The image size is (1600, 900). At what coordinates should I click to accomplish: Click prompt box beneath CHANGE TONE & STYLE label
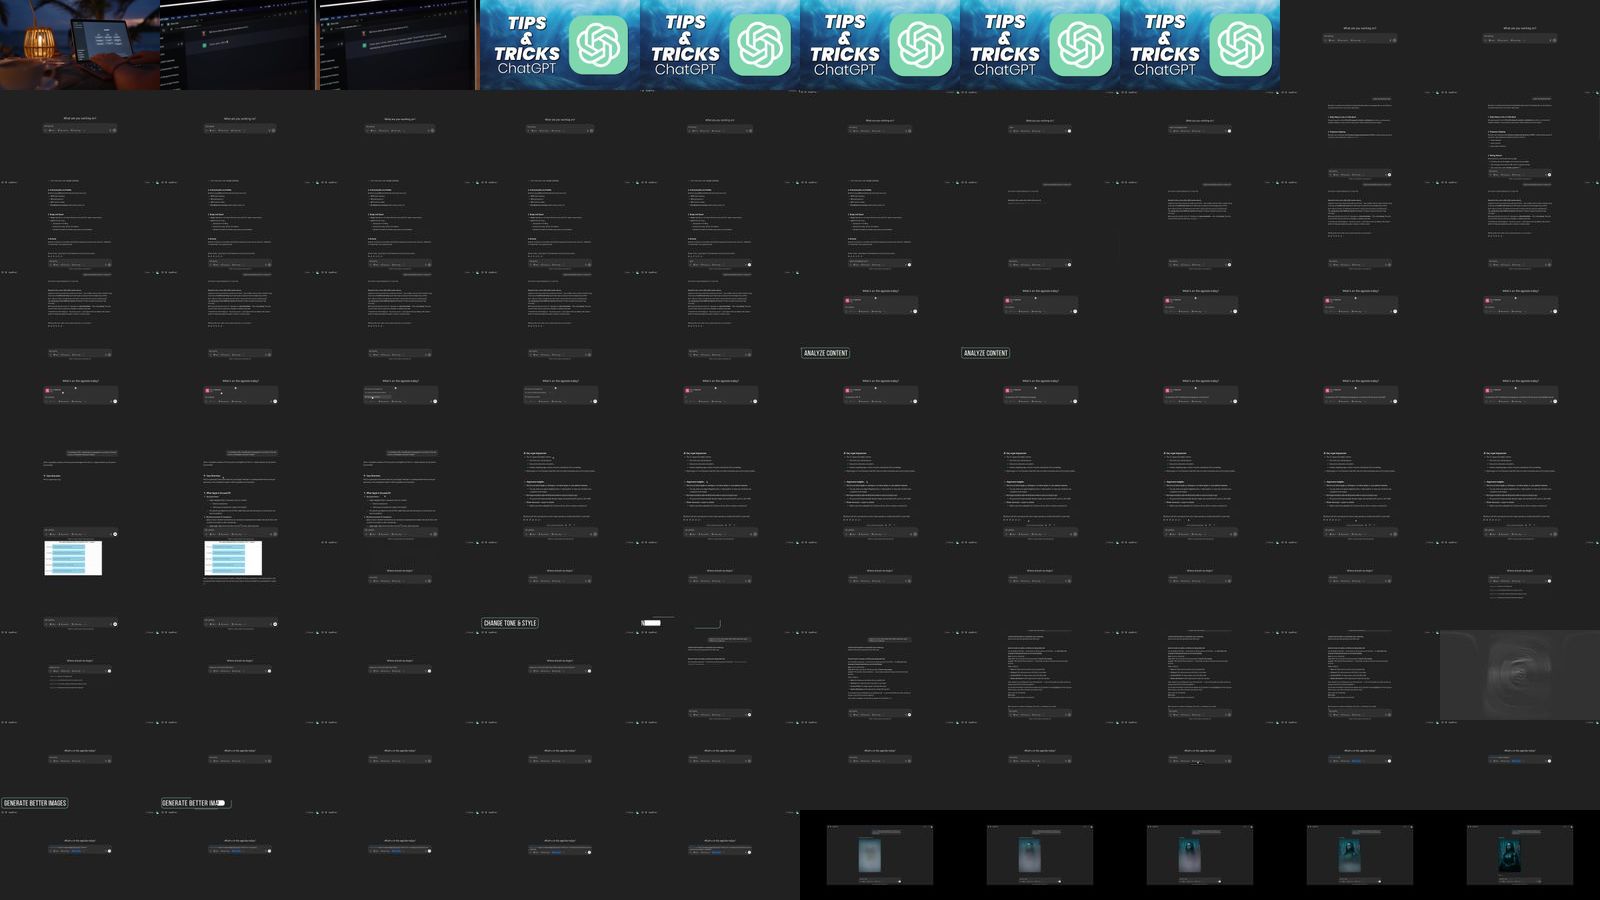click(560, 670)
